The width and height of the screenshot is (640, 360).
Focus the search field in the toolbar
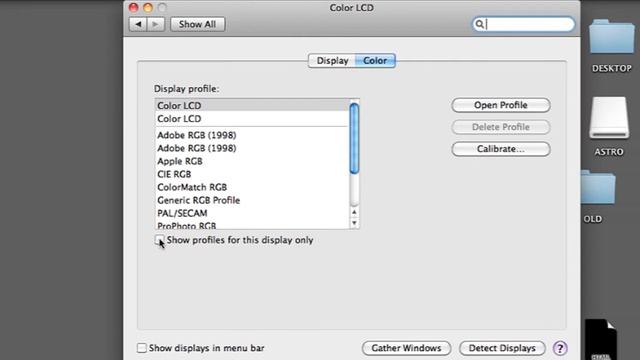coord(524,24)
